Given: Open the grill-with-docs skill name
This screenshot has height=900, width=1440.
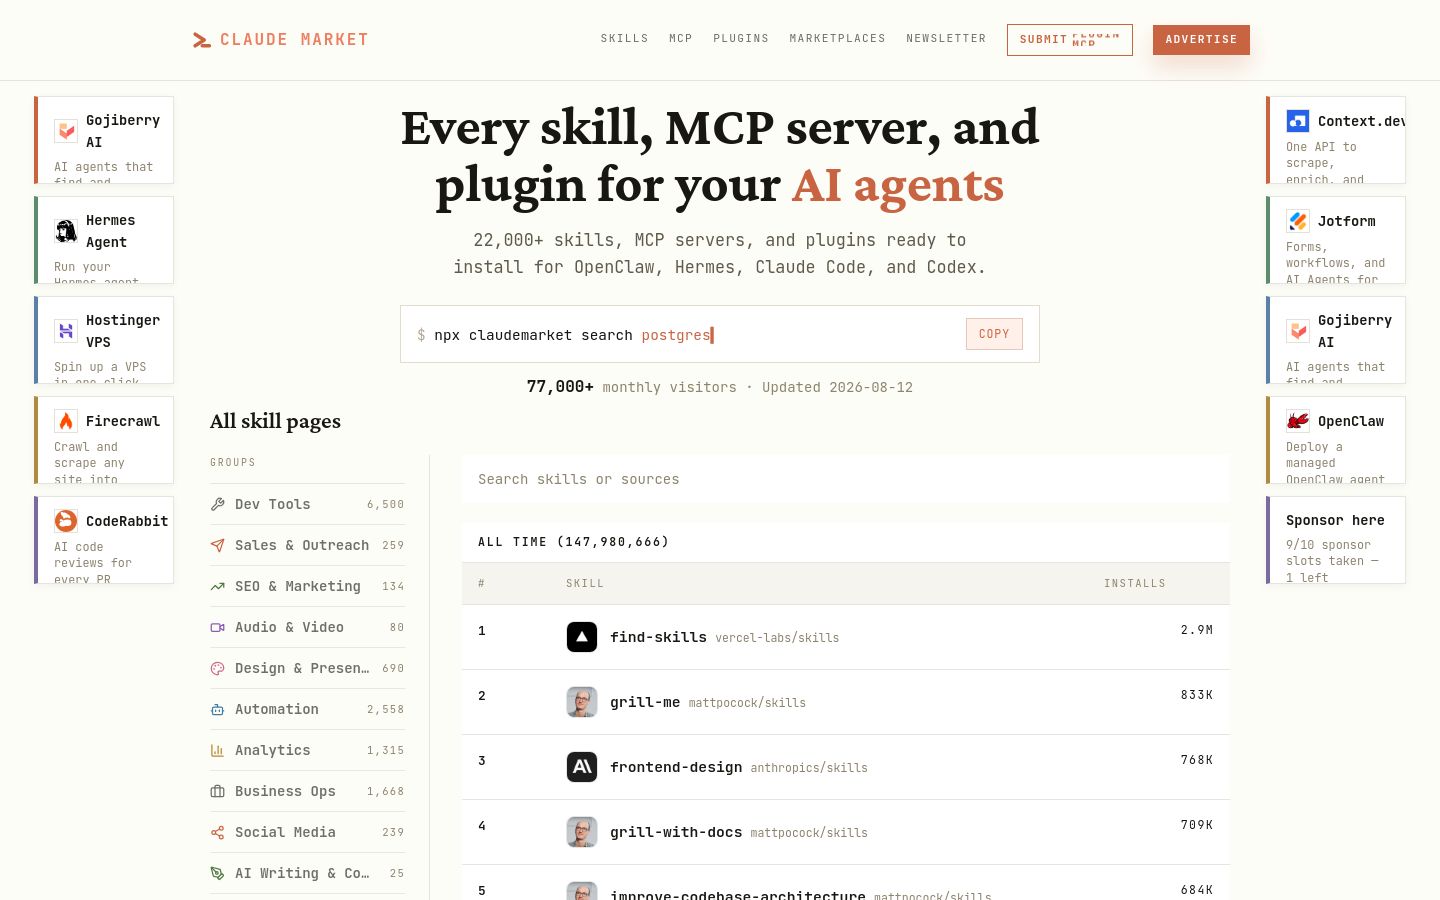Looking at the screenshot, I should (x=676, y=832).
